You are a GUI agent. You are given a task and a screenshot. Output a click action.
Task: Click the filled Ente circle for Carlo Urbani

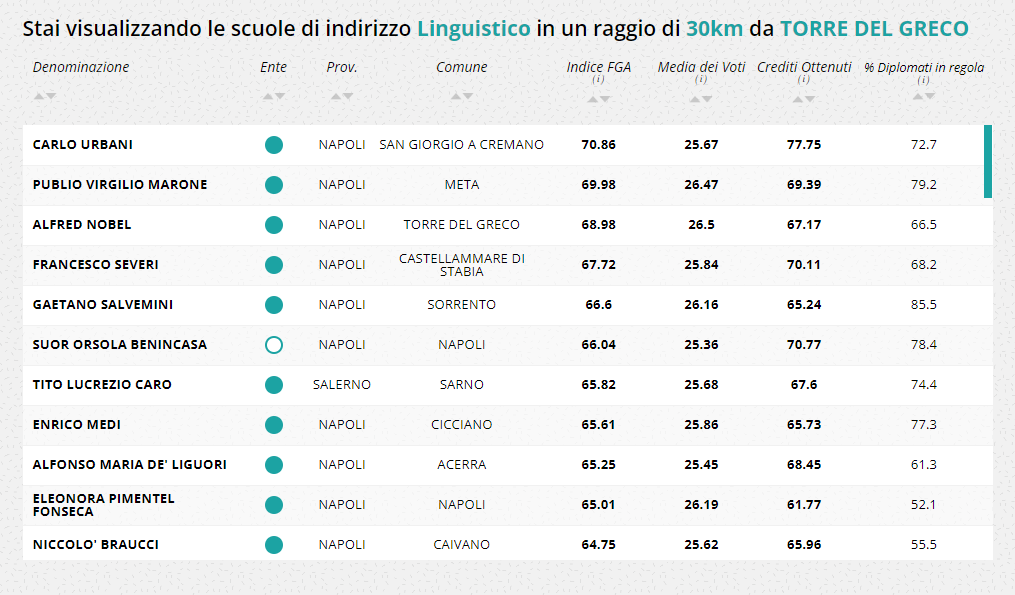pos(274,145)
